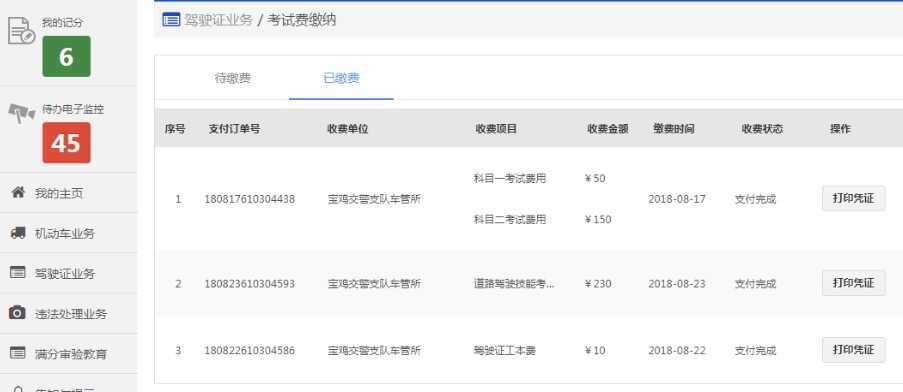Screen dimensions: 903x392
Task: Open 驾驶证业务 breadcrumb link
Action: point(218,20)
